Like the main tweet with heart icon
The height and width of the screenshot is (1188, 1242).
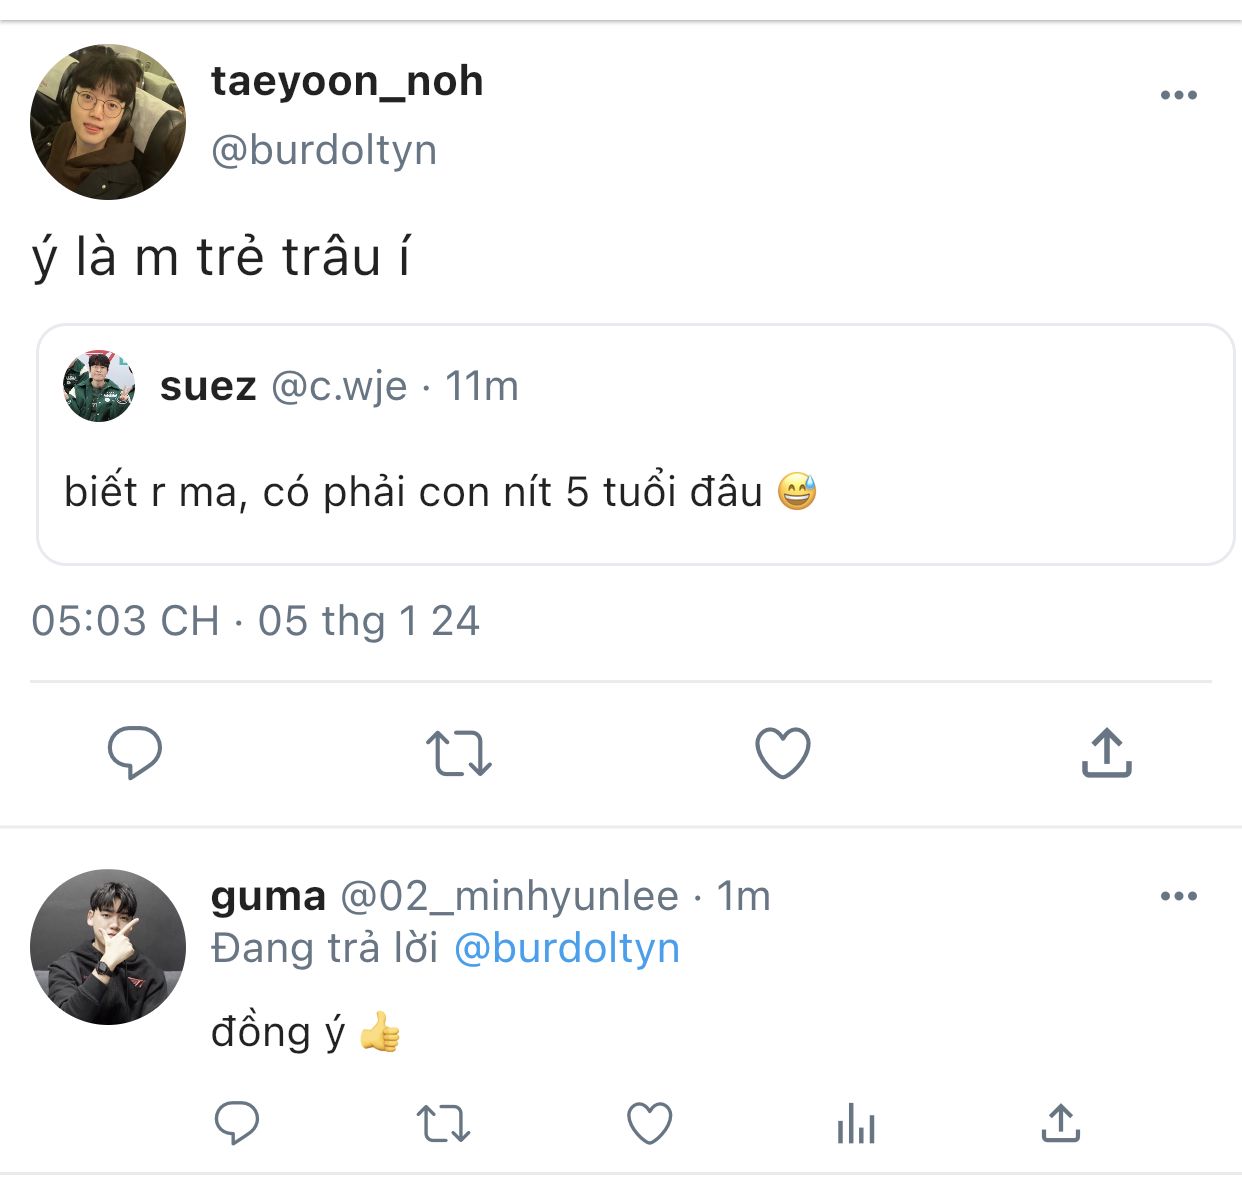coord(782,753)
